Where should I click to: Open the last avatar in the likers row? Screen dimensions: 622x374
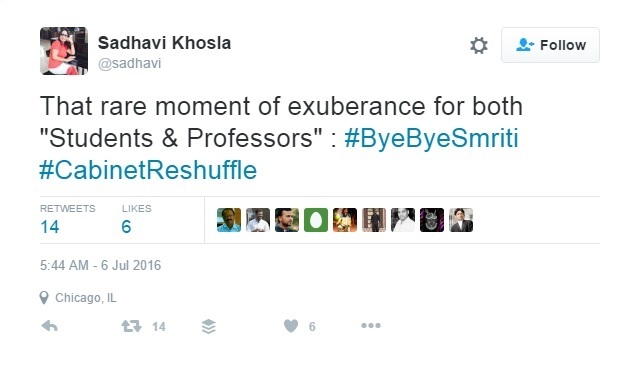(461, 220)
